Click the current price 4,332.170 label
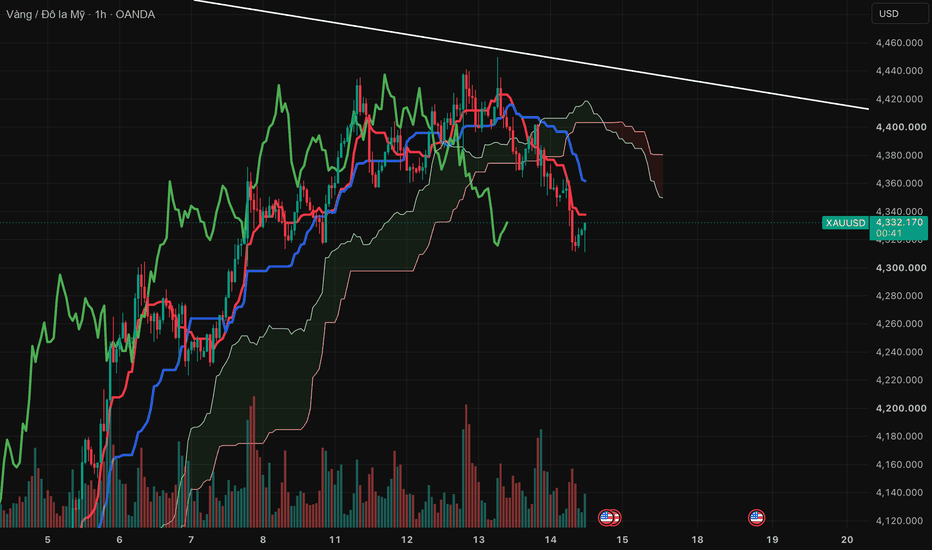 (x=899, y=222)
